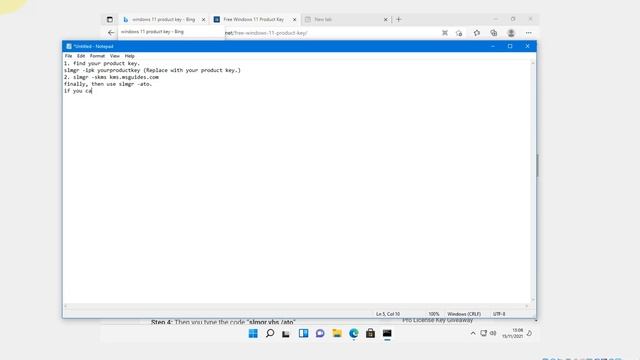Open Task View on taskbar
Image resolution: width=640 pixels, height=360 pixels.
(x=286, y=334)
